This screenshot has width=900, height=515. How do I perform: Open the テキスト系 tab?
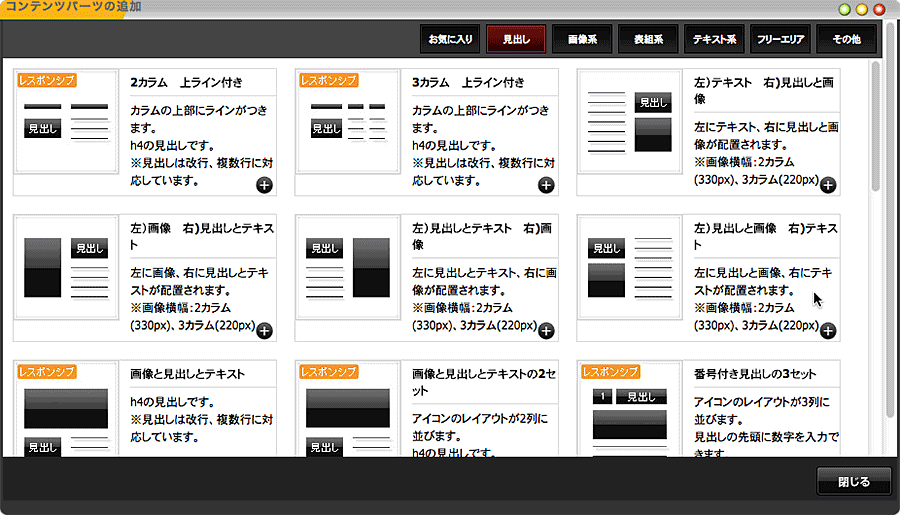tap(714, 39)
